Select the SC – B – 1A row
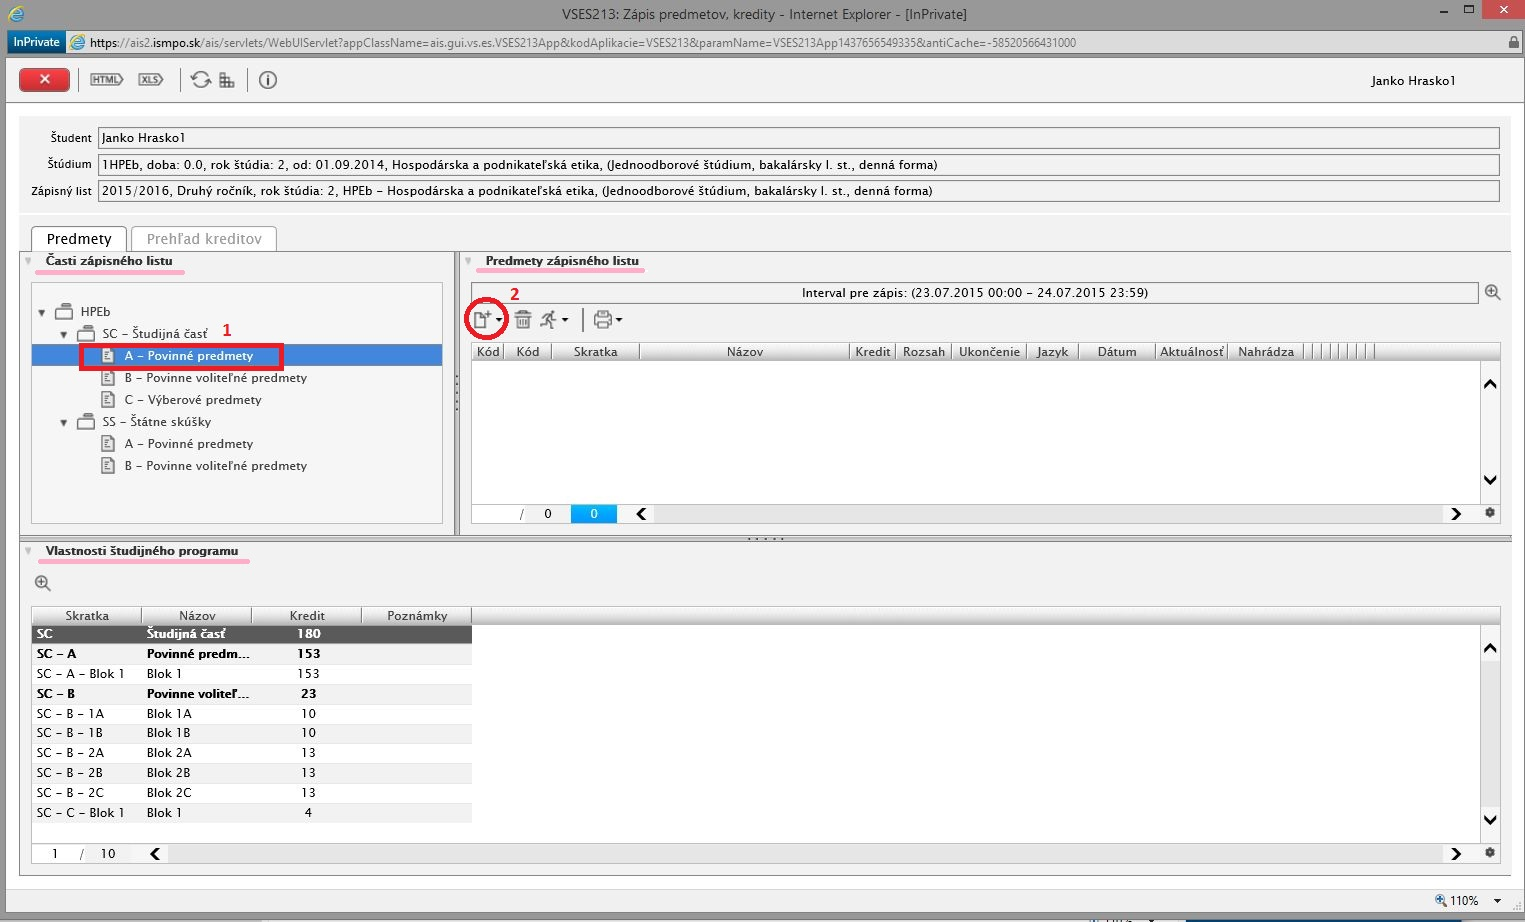The image size is (1525, 922). click(252, 714)
